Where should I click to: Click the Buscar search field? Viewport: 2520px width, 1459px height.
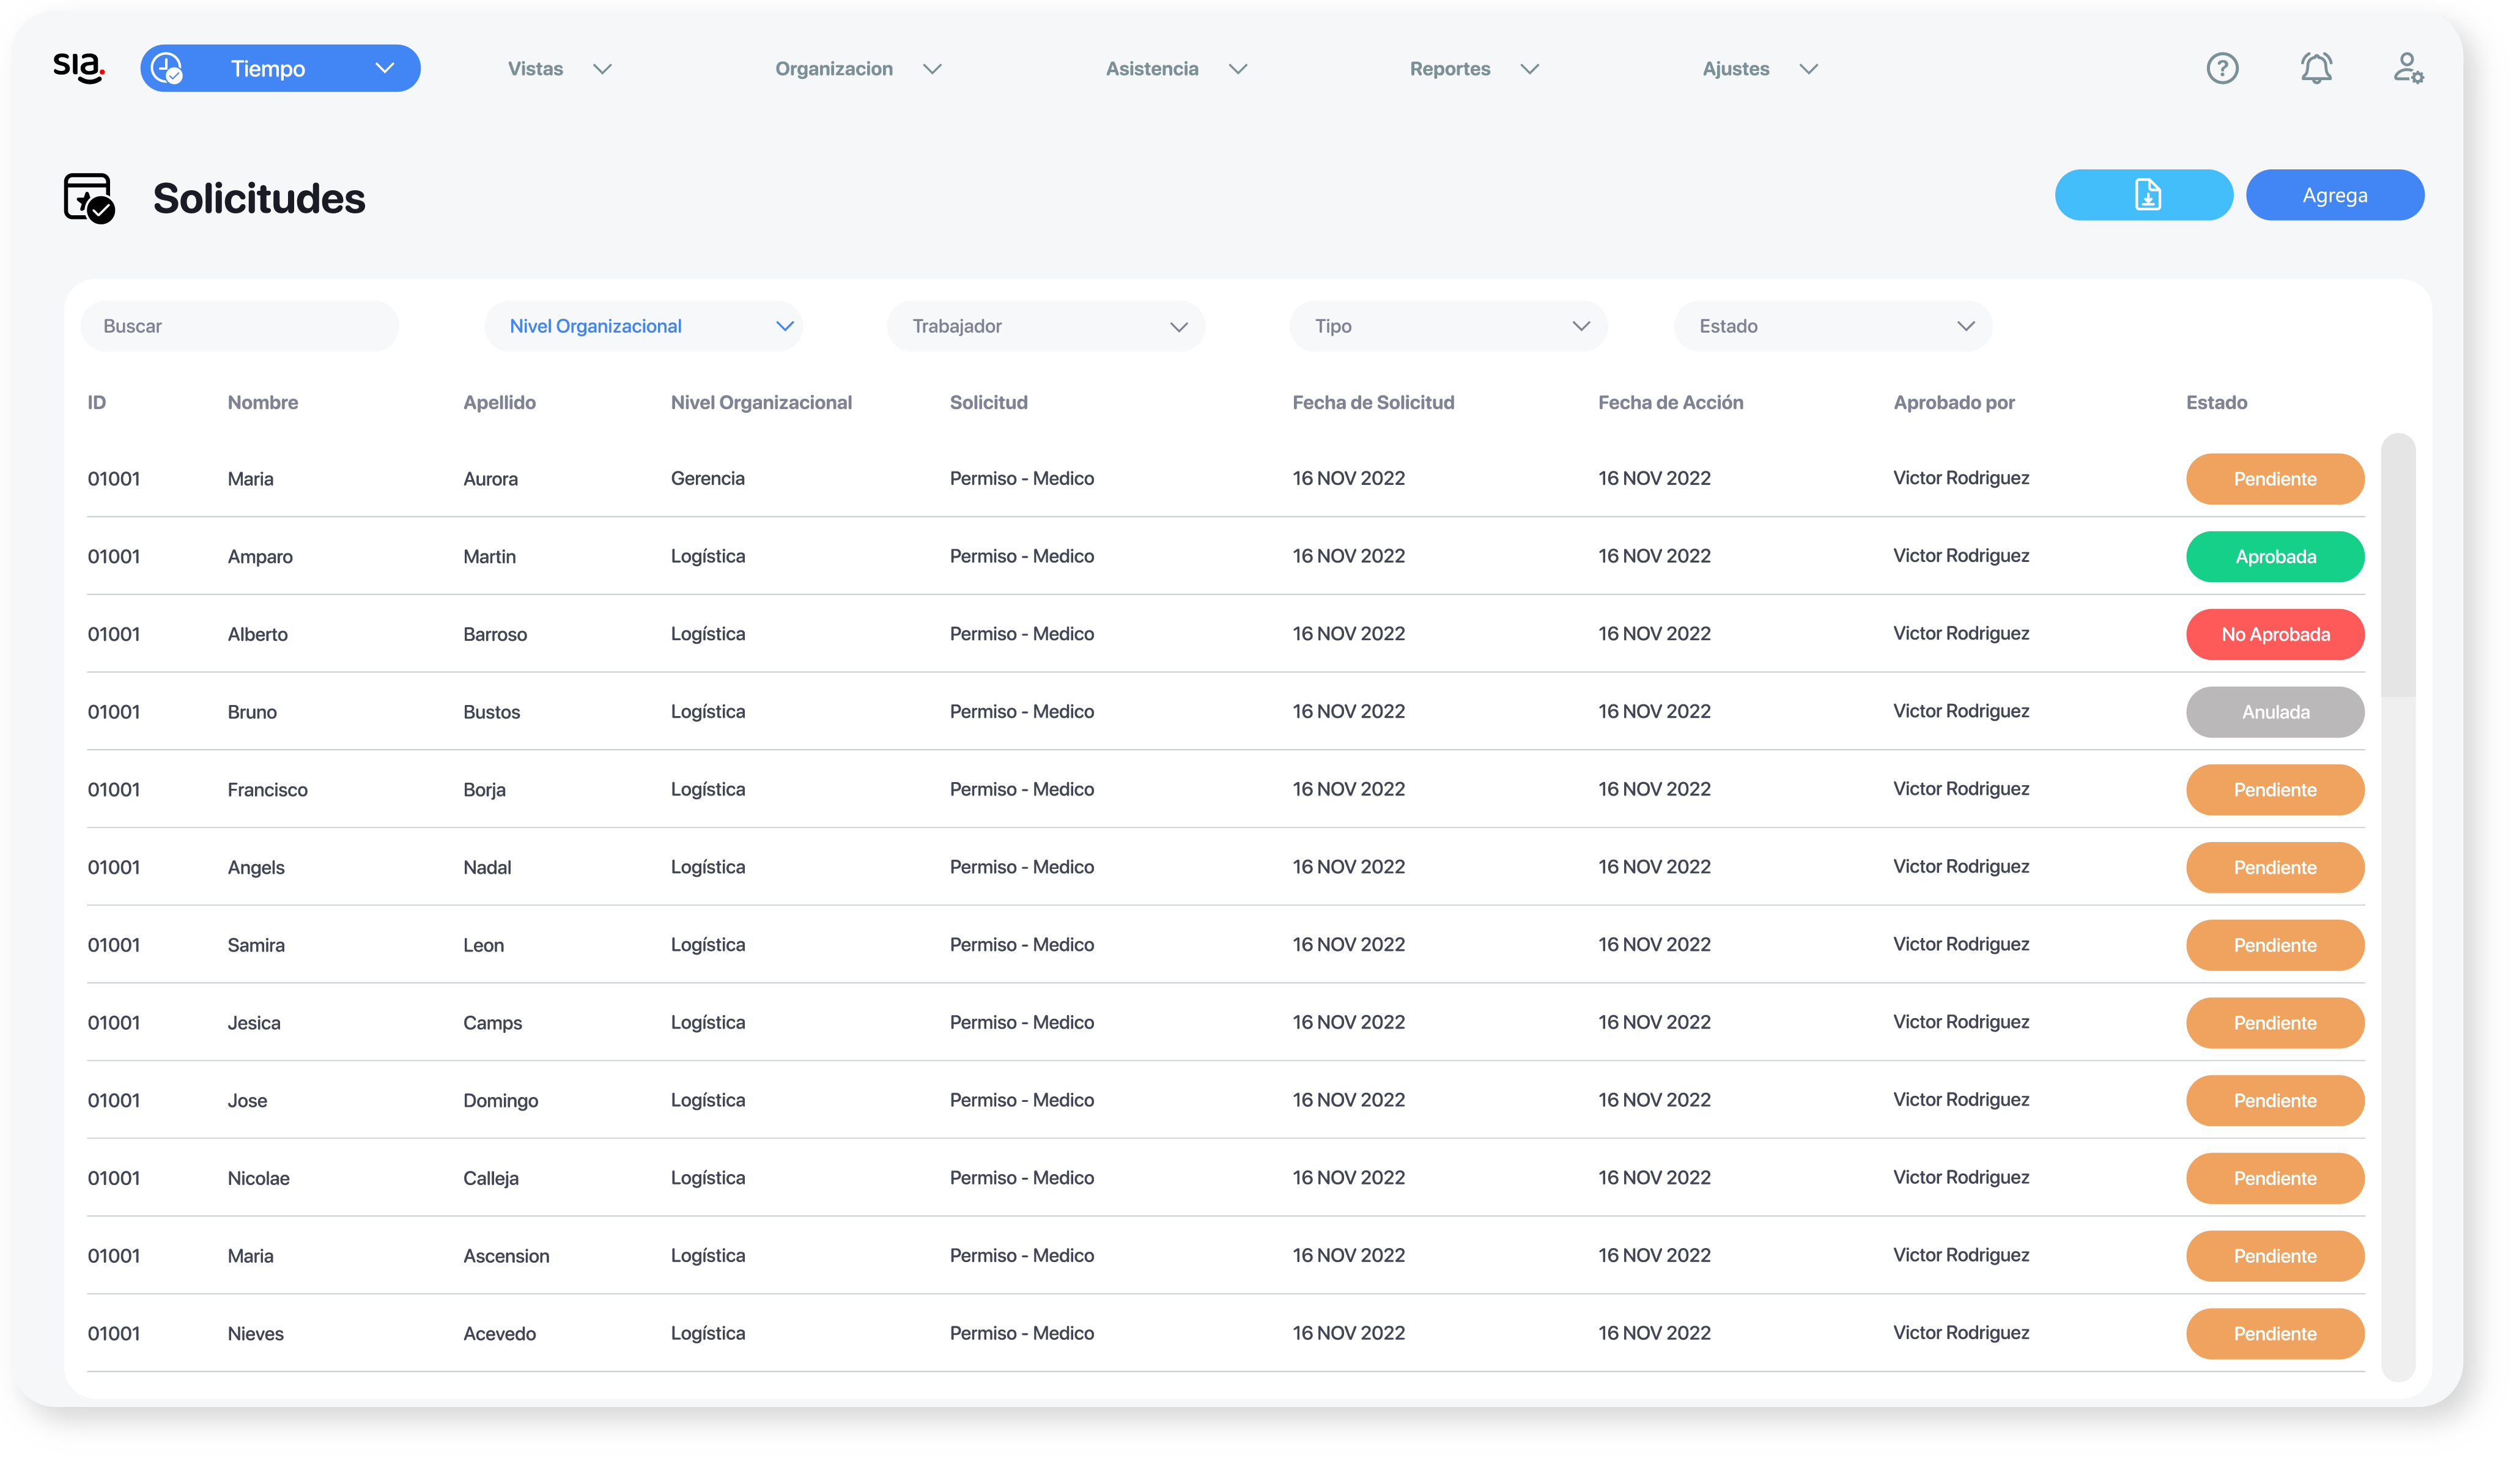[x=239, y=325]
